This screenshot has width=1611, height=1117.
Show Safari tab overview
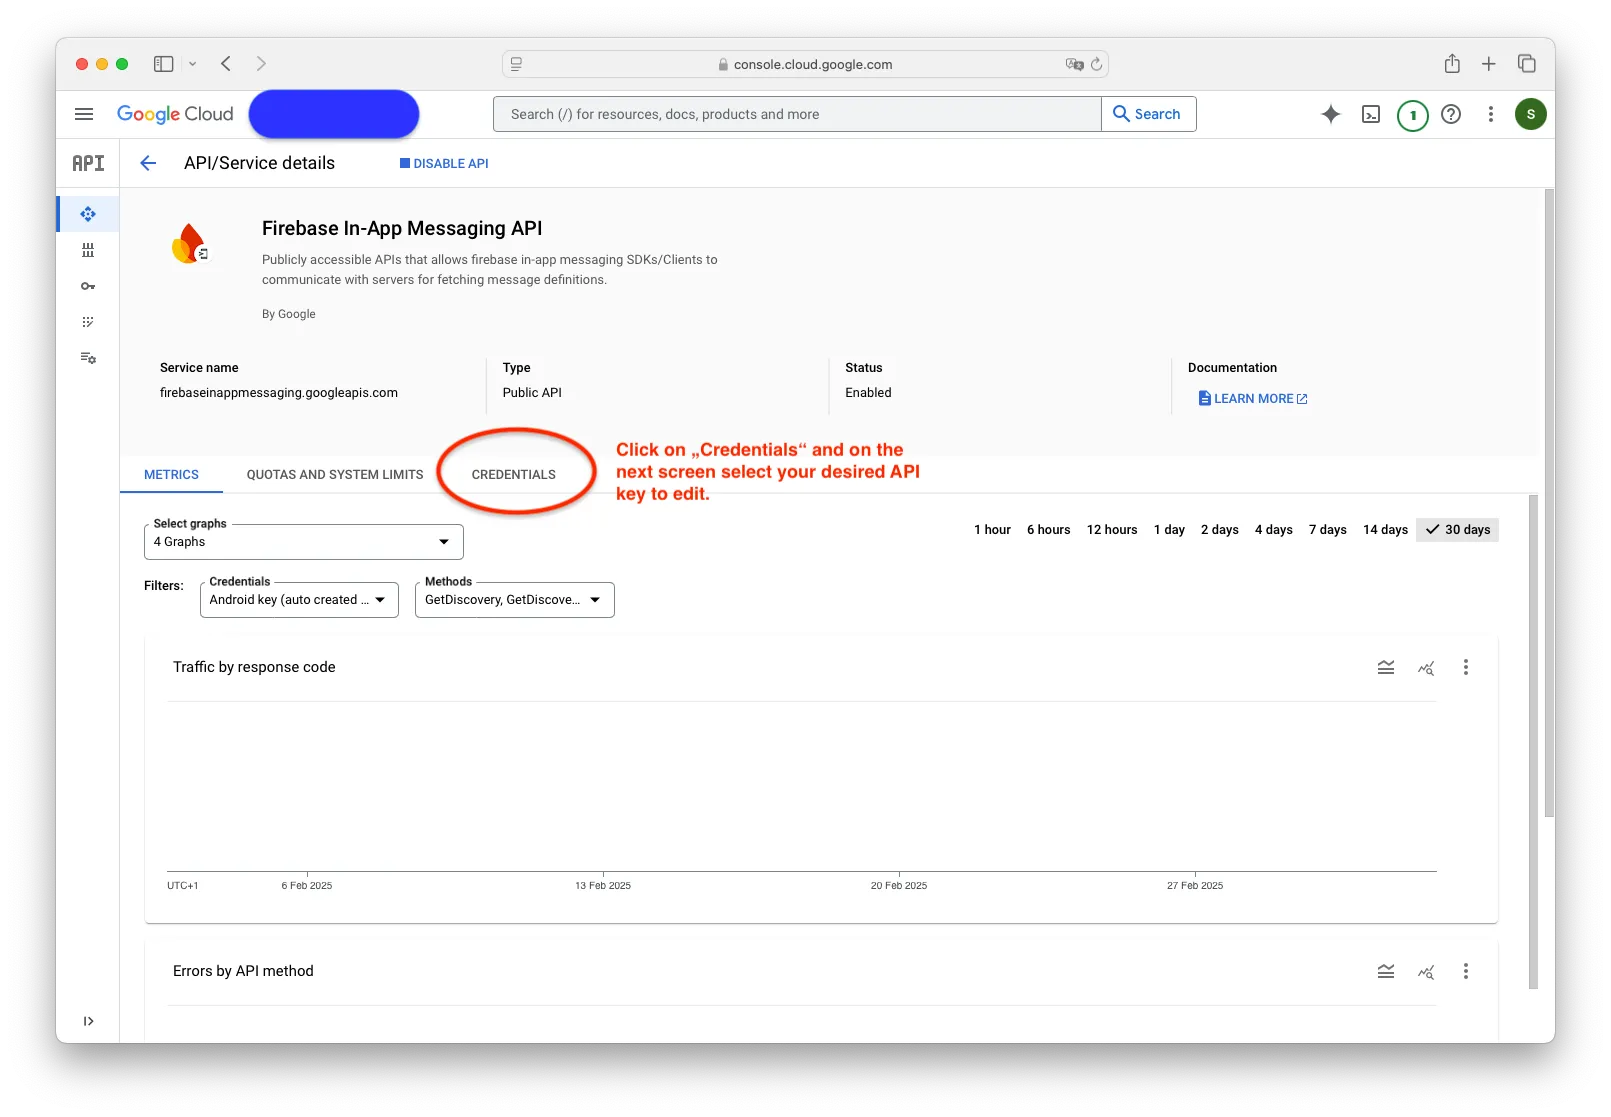click(1527, 64)
